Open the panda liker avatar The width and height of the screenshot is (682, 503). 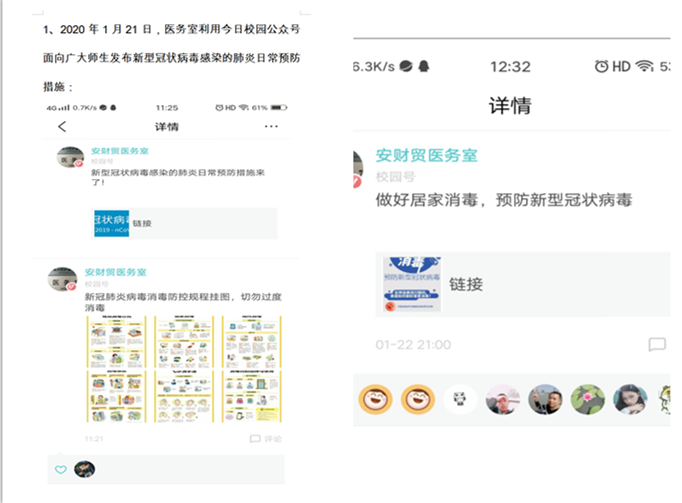click(459, 400)
